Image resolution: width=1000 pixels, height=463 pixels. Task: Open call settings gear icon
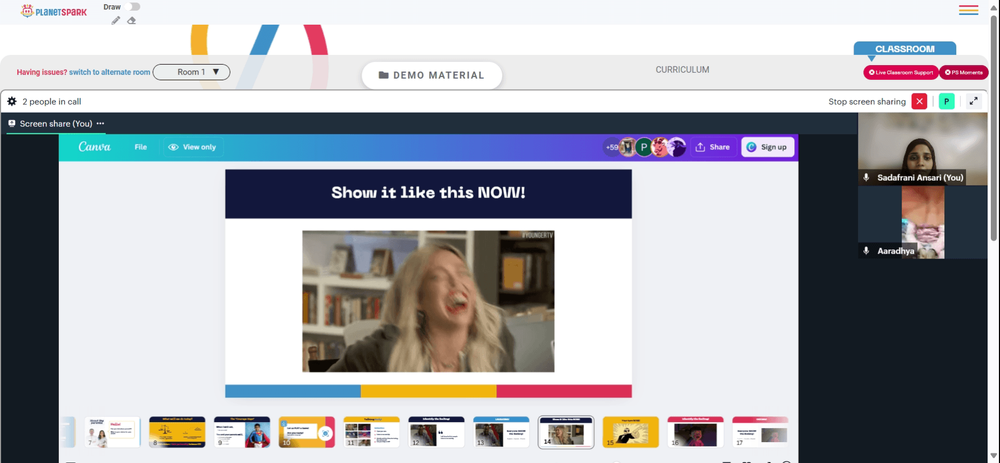coord(12,101)
